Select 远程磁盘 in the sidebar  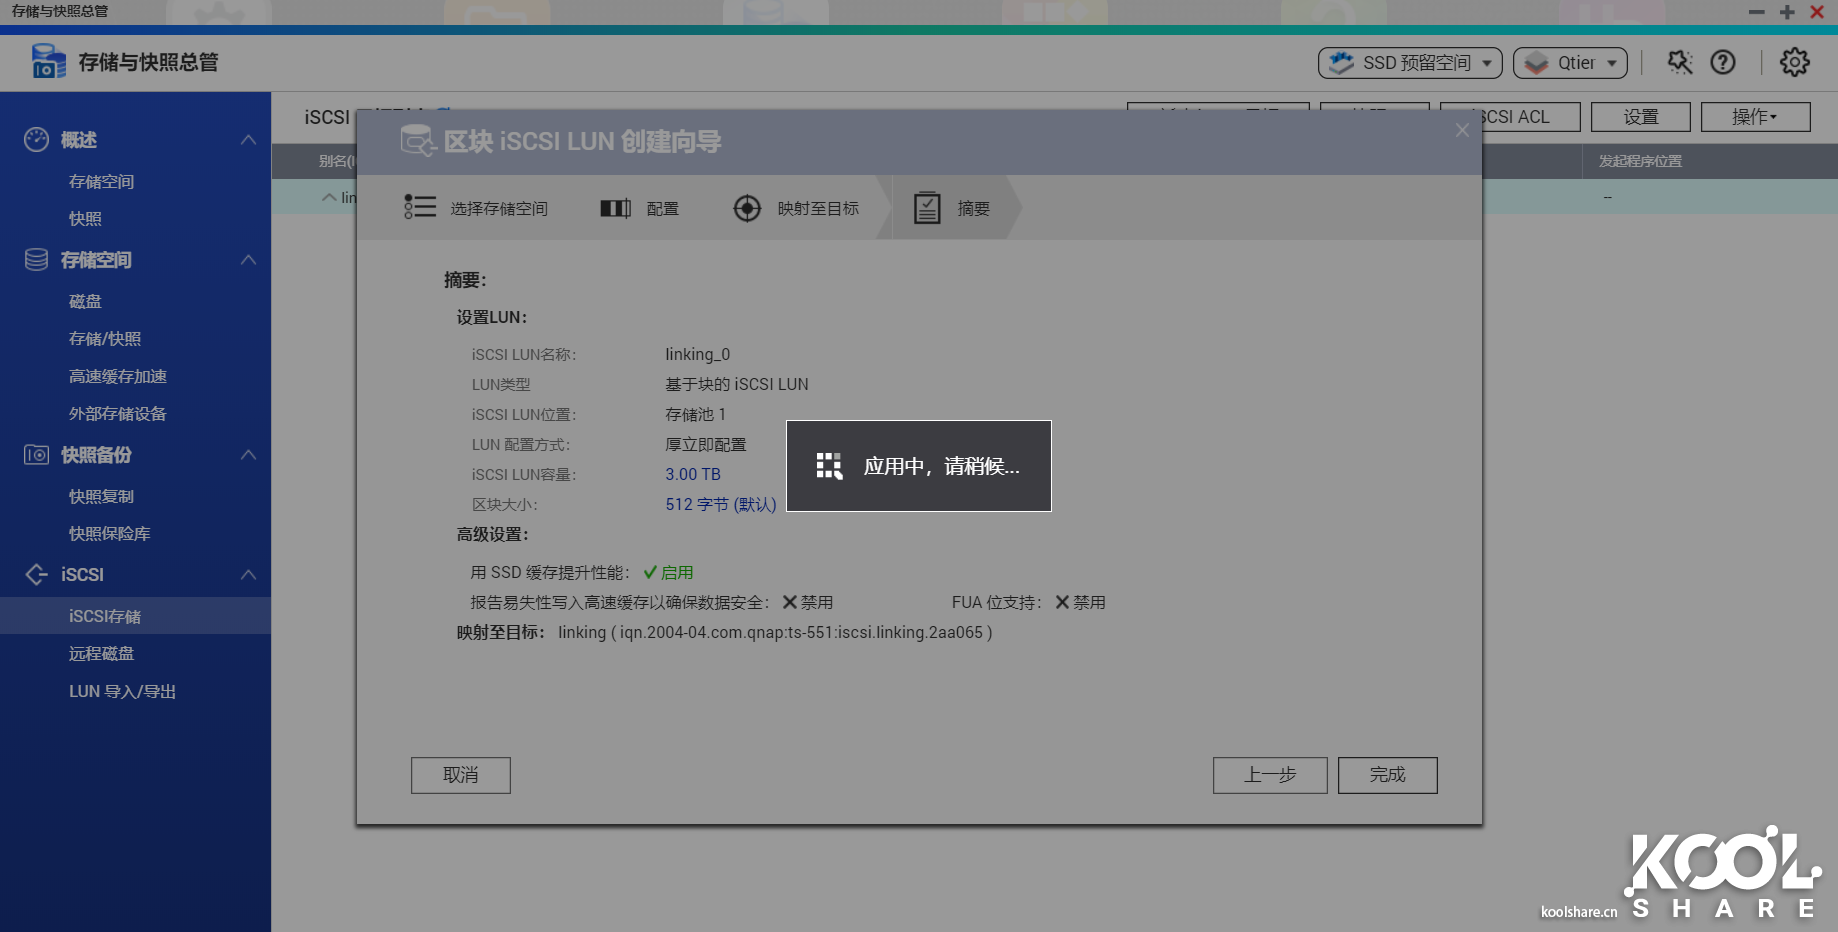101,654
